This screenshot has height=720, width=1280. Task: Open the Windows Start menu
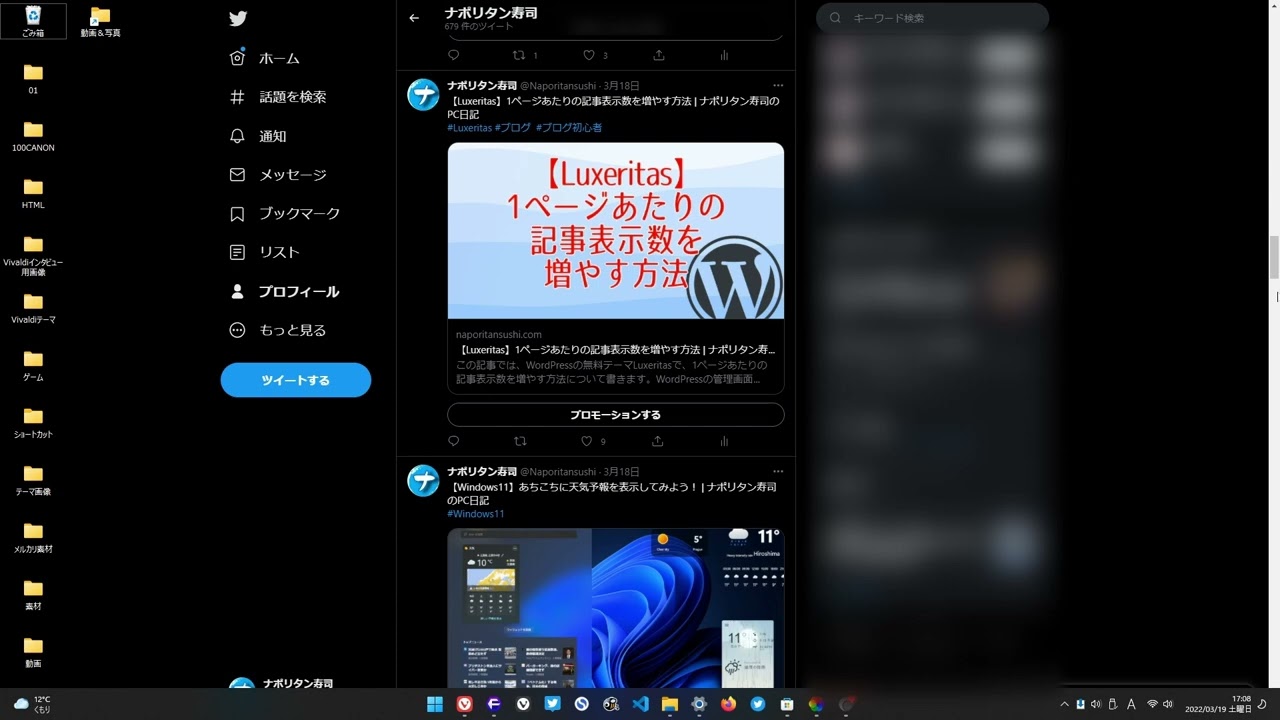(435, 704)
